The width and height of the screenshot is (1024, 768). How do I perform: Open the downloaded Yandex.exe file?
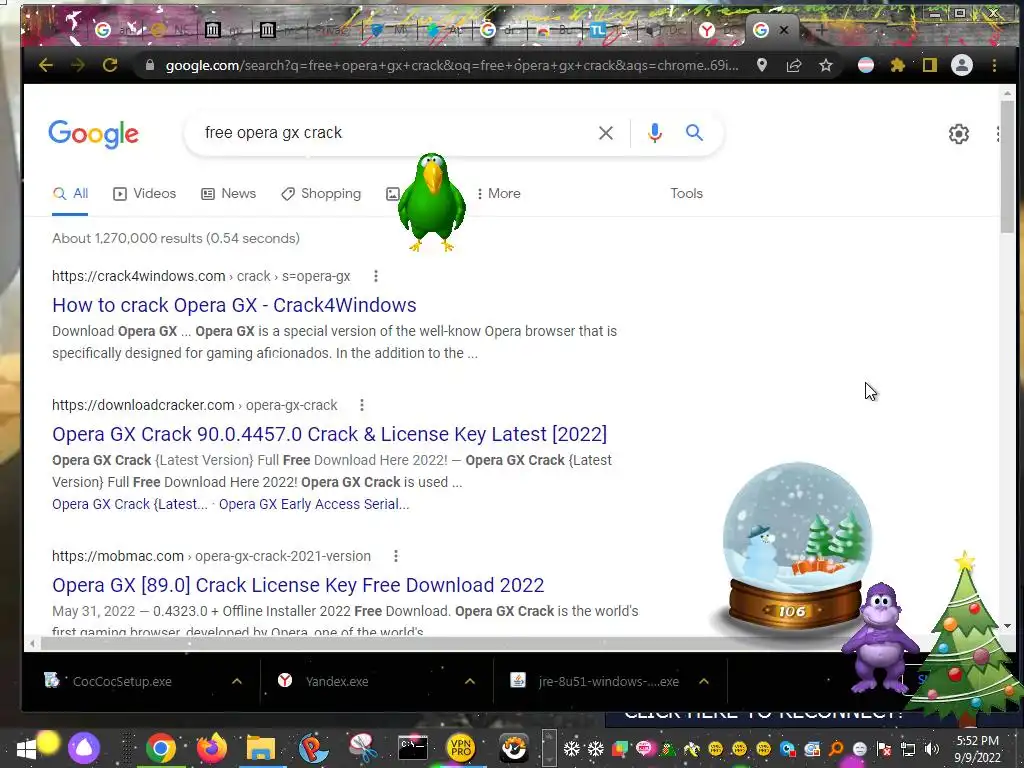tap(337, 681)
